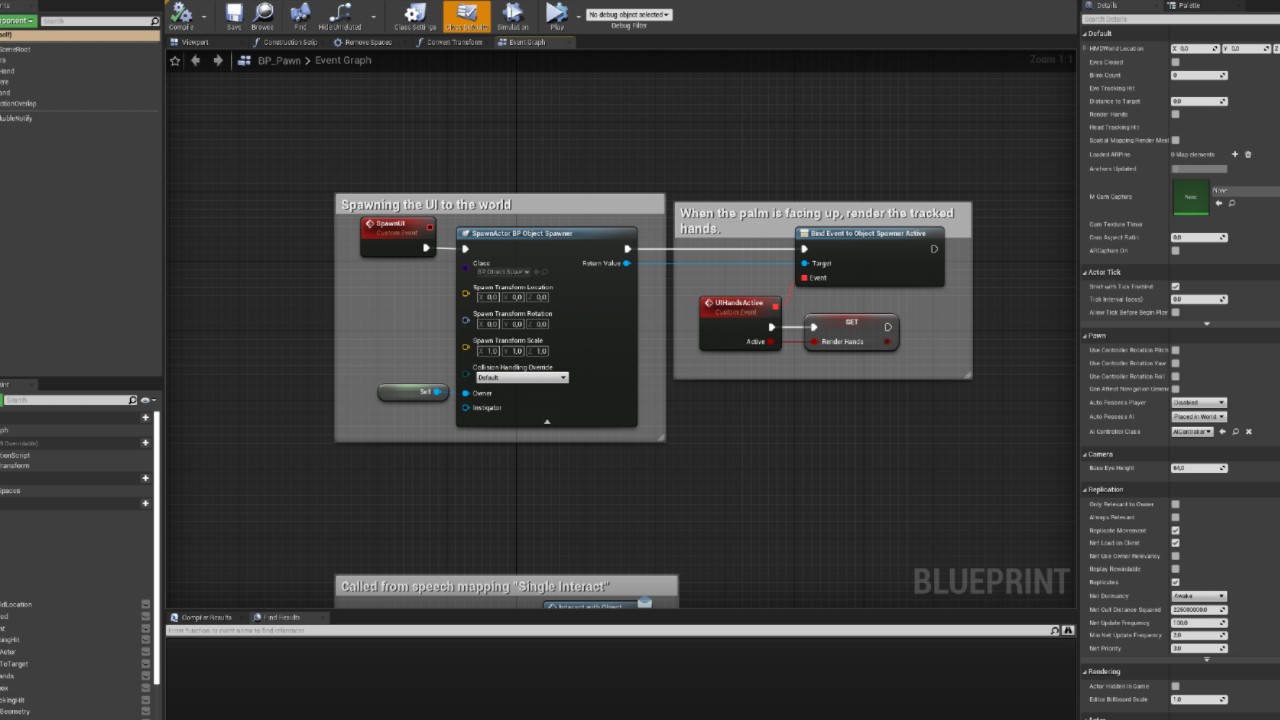Switch to the Palette tab
The image size is (1280, 720).
click(1188, 5)
